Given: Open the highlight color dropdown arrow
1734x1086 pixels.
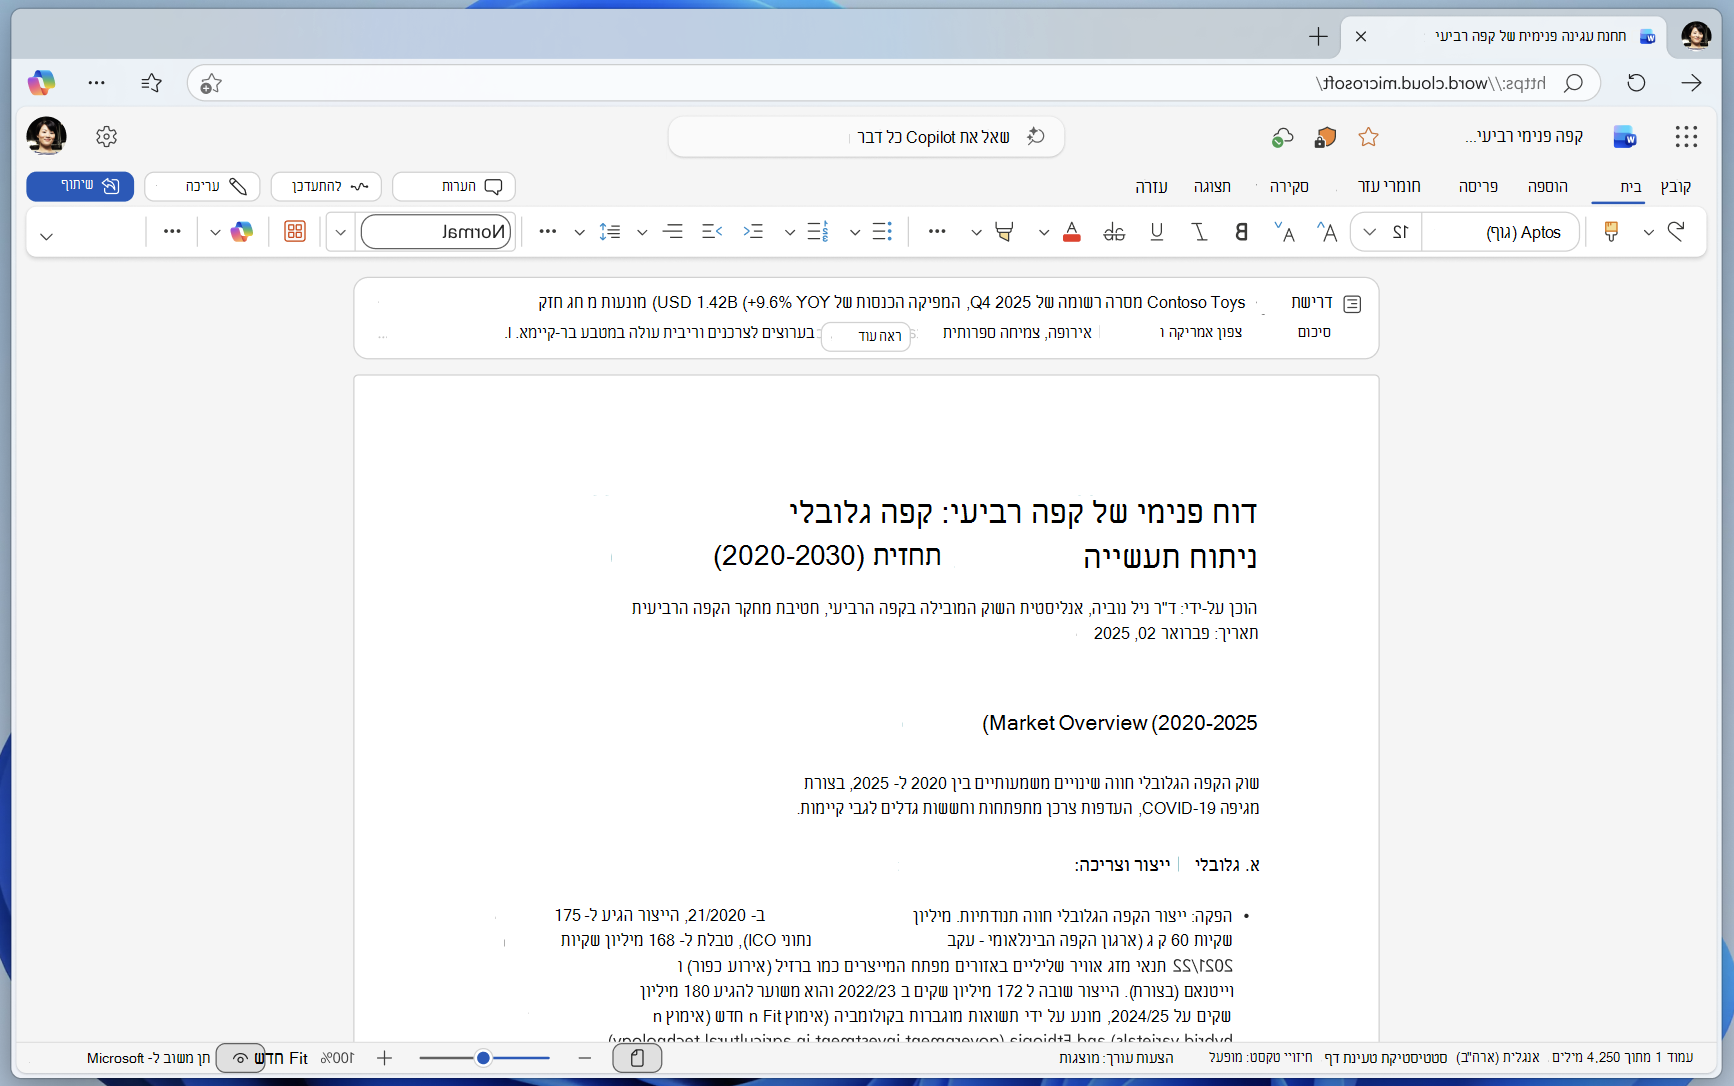Looking at the screenshot, I should [x=976, y=233].
